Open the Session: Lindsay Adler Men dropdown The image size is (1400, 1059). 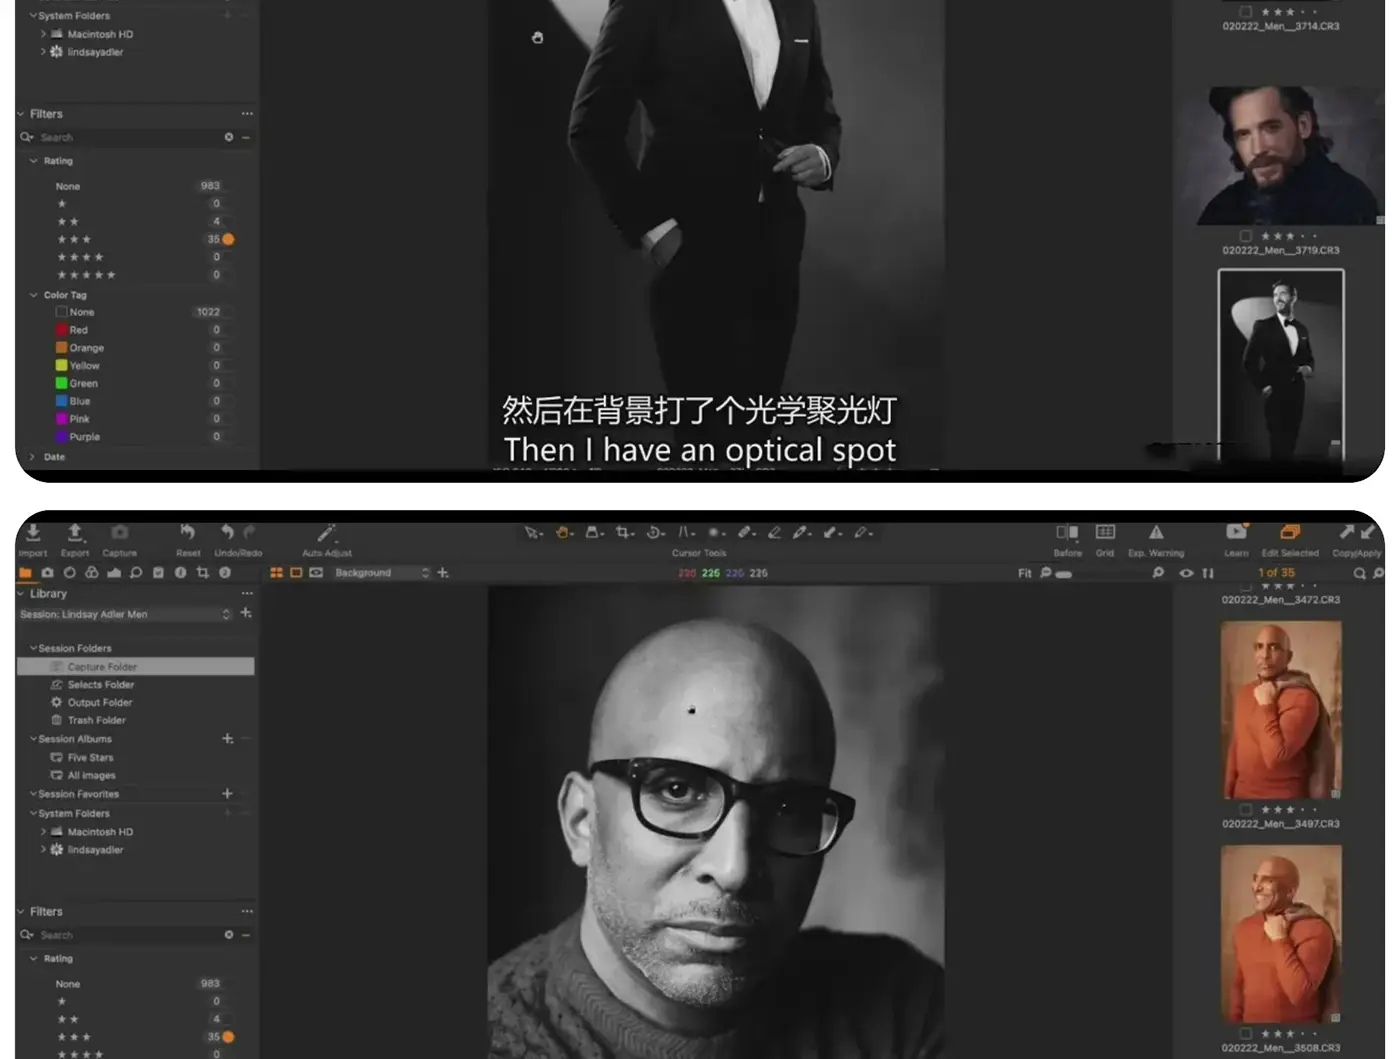pos(126,614)
